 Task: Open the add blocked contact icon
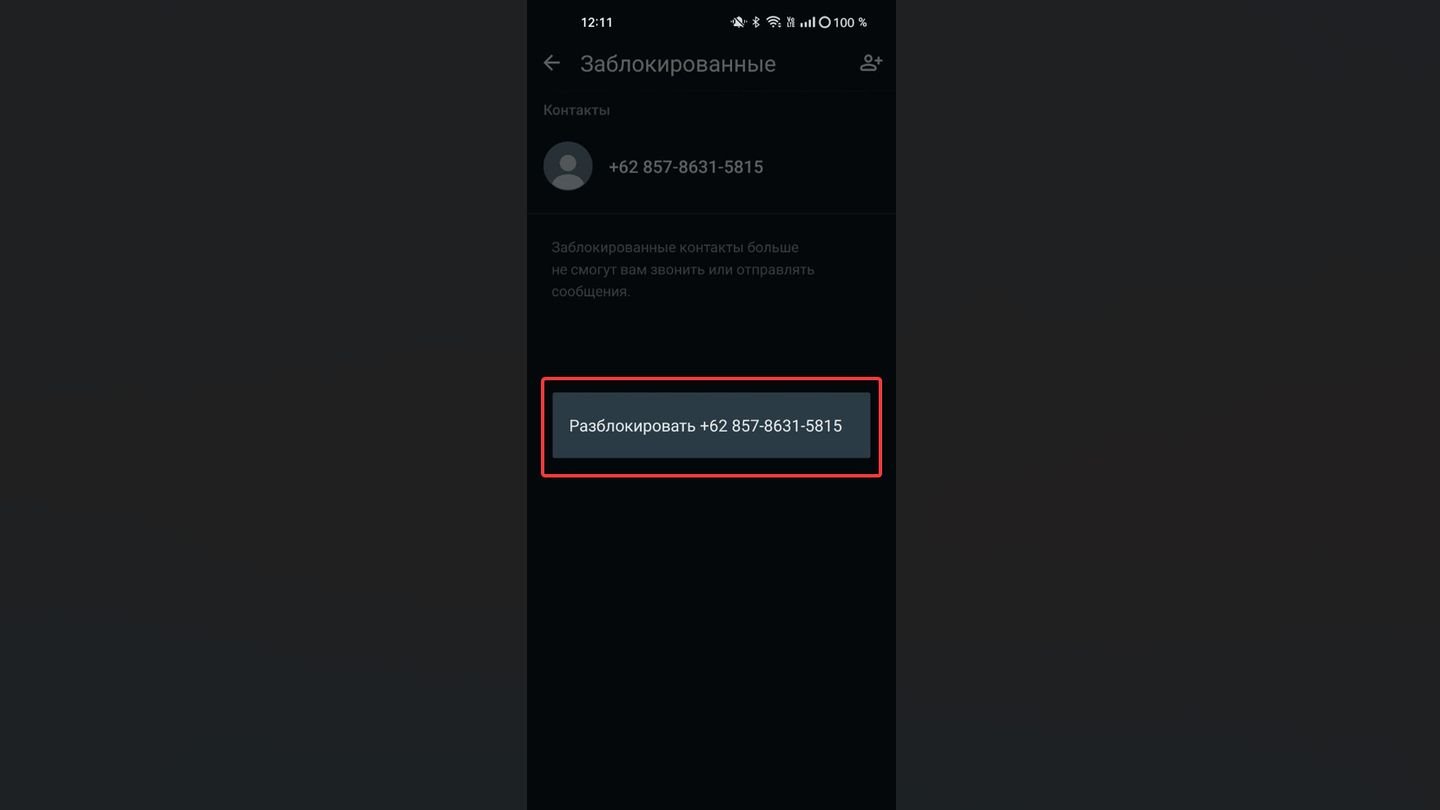tap(871, 63)
